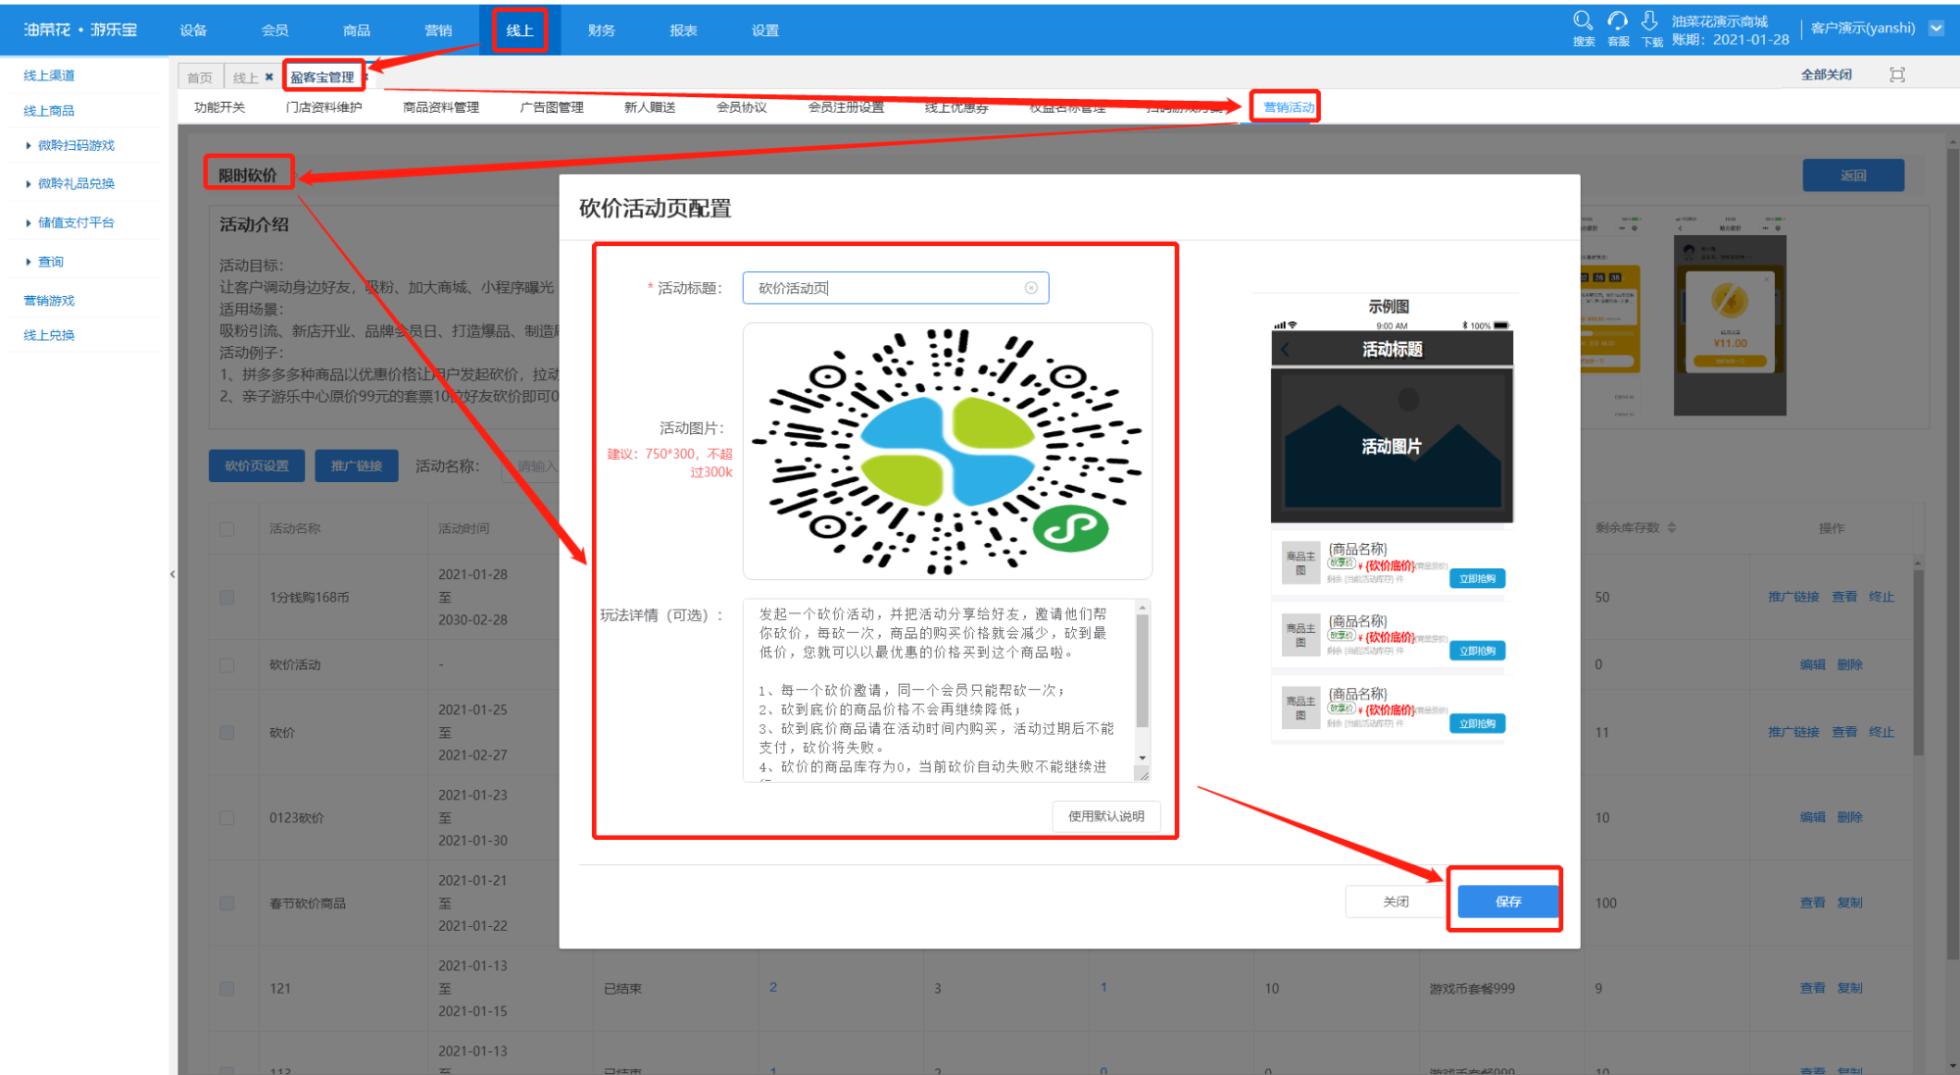Focus the 活动标题 input field
The width and height of the screenshot is (1960, 1075).
(895, 288)
